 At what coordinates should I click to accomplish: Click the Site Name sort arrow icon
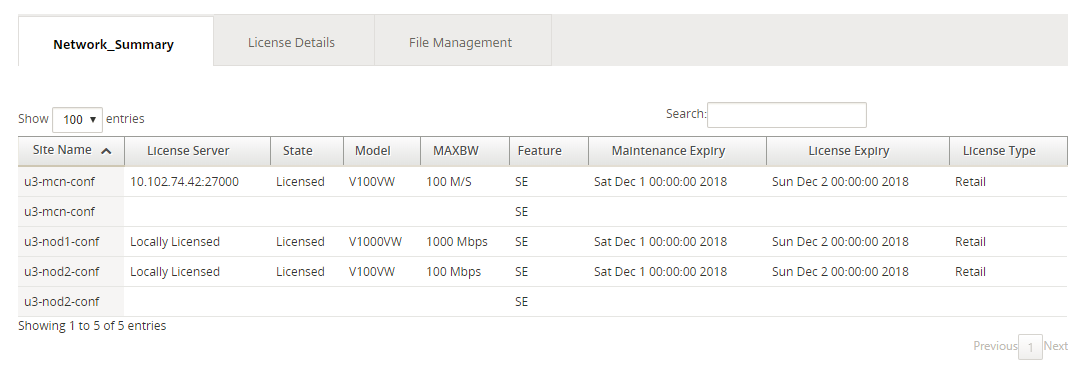(x=106, y=151)
